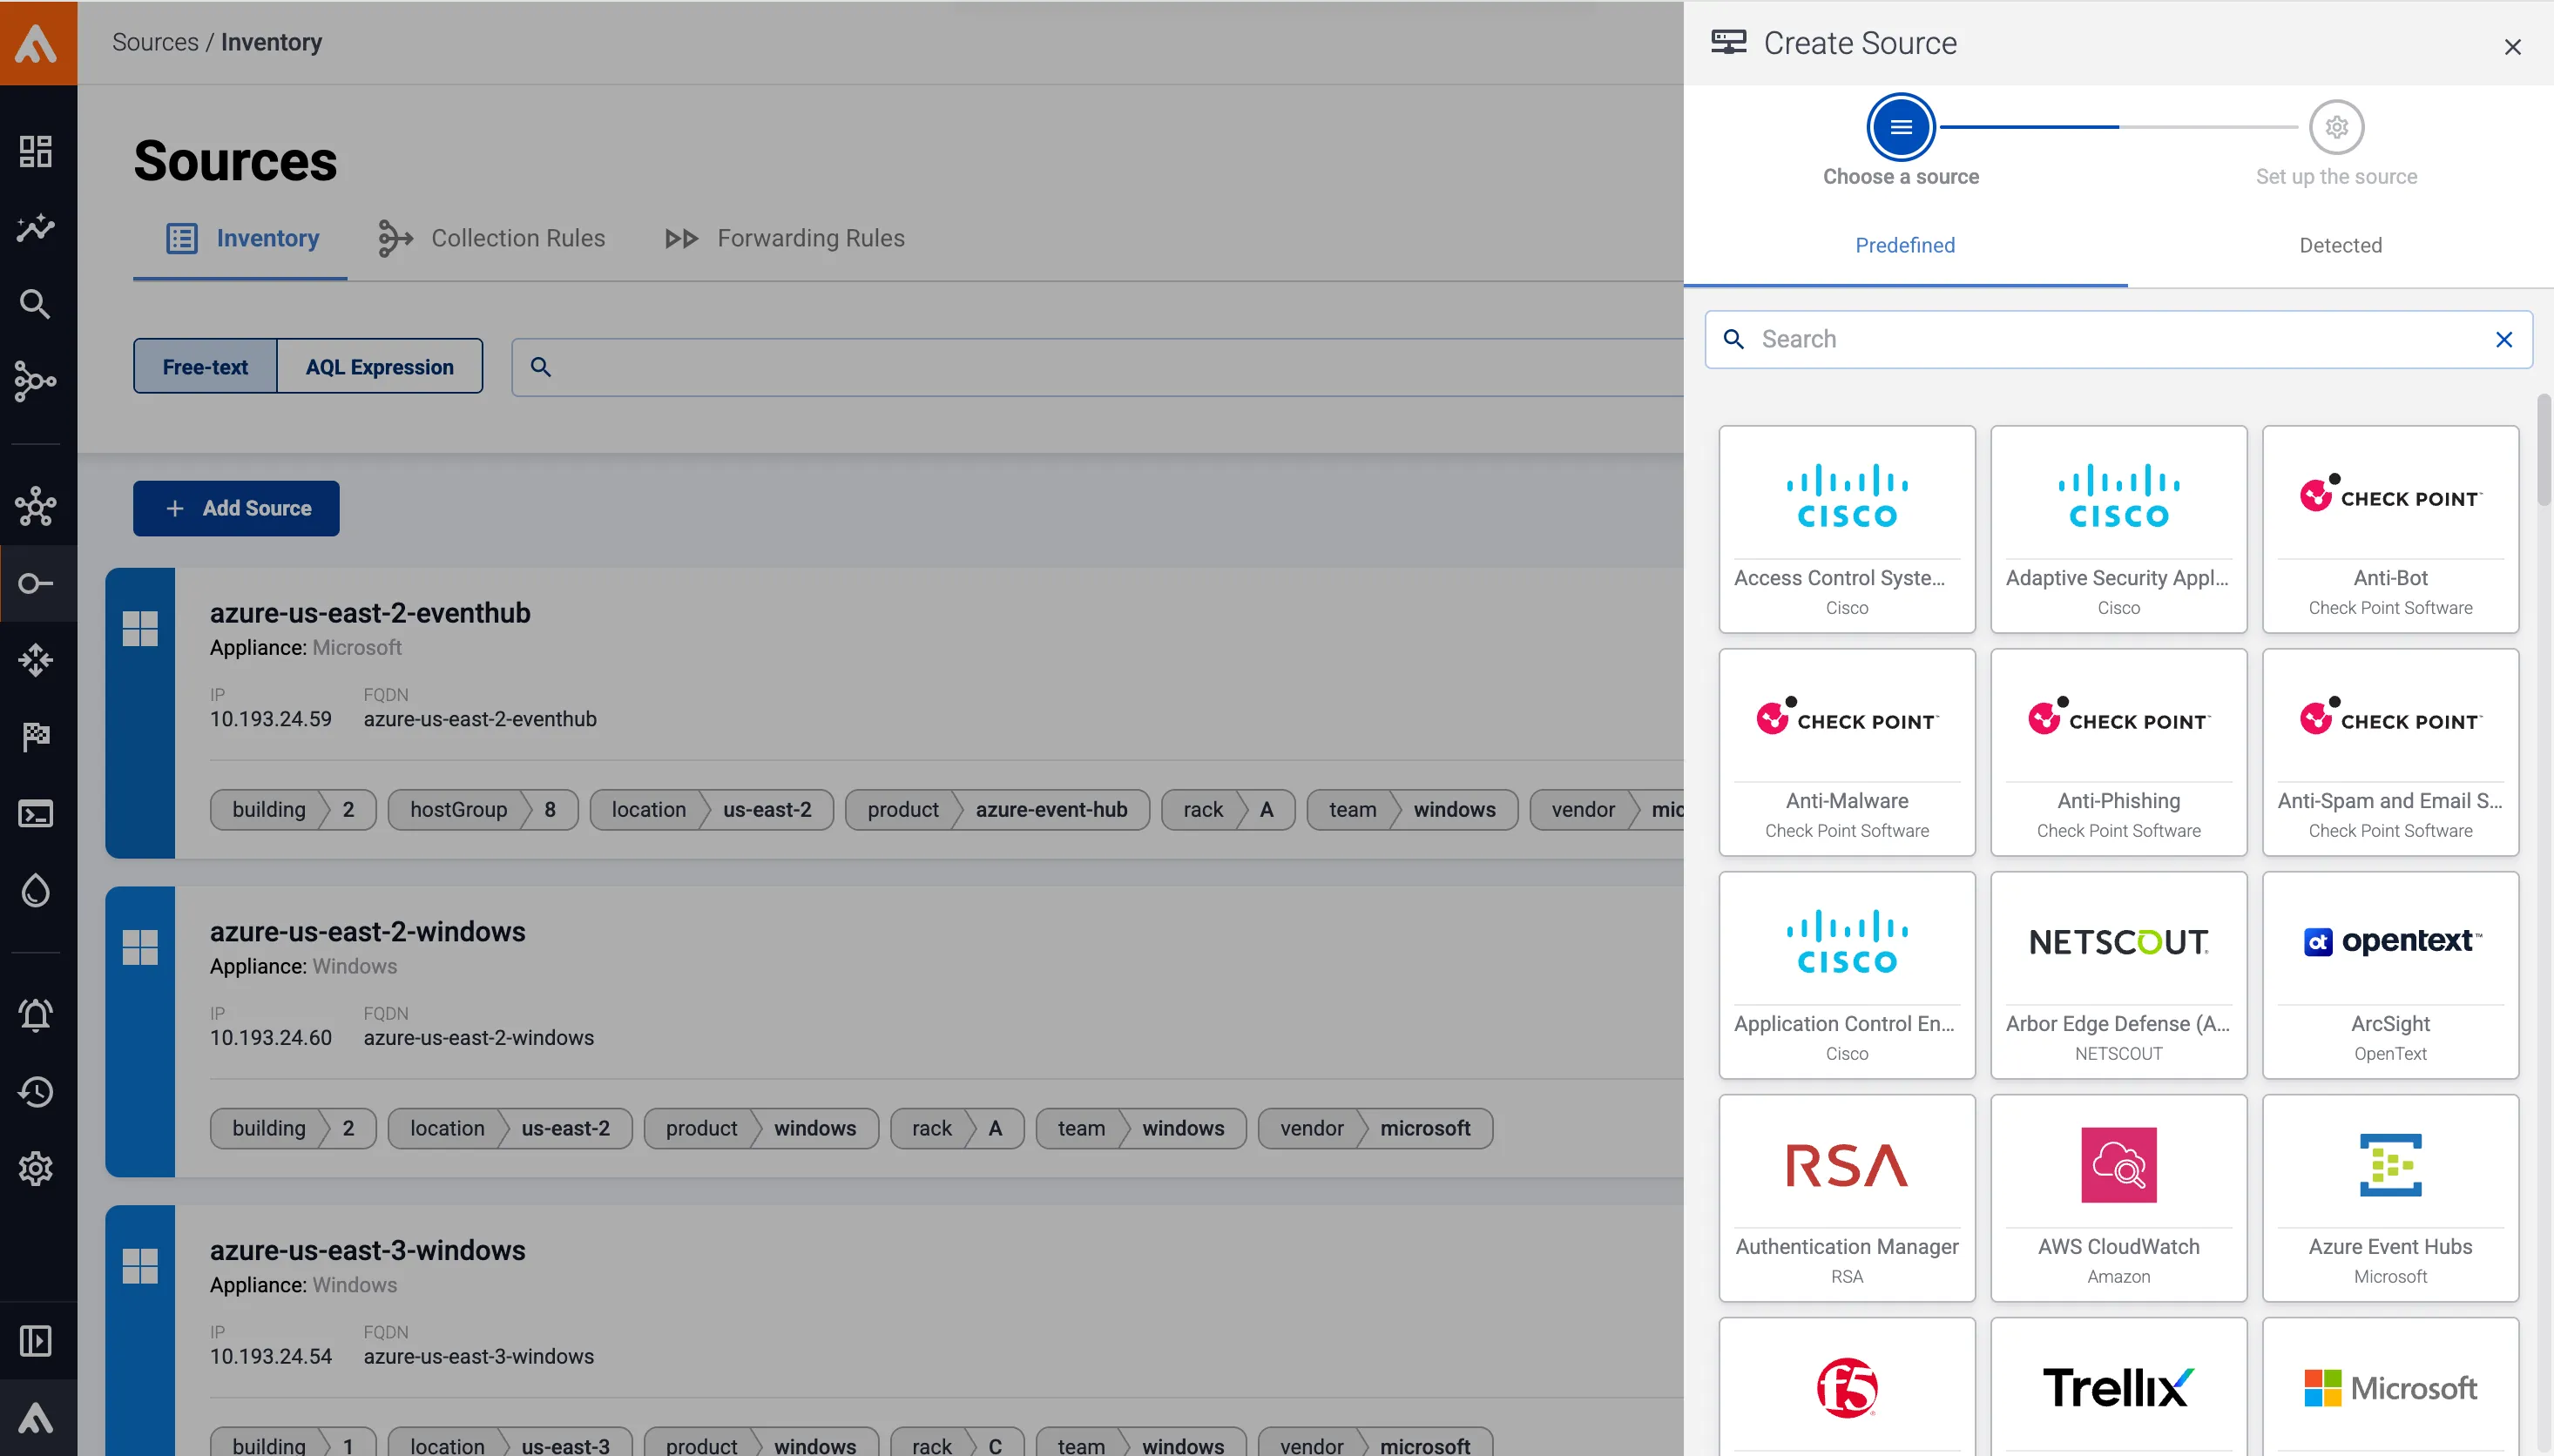Go to the Set up the source step
2554x1456 pixels.
2335,128
